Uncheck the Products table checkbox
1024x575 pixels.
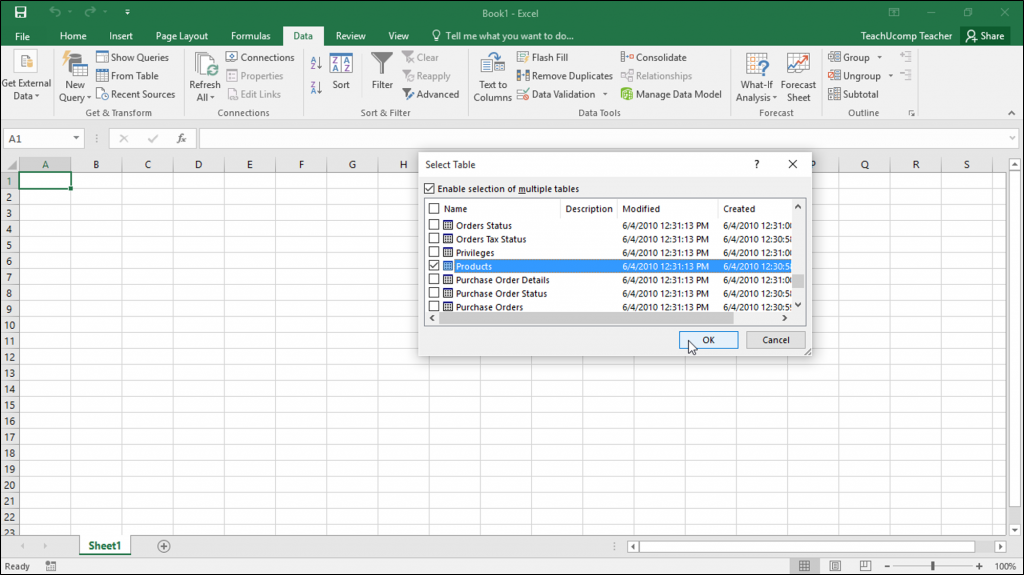click(x=434, y=267)
